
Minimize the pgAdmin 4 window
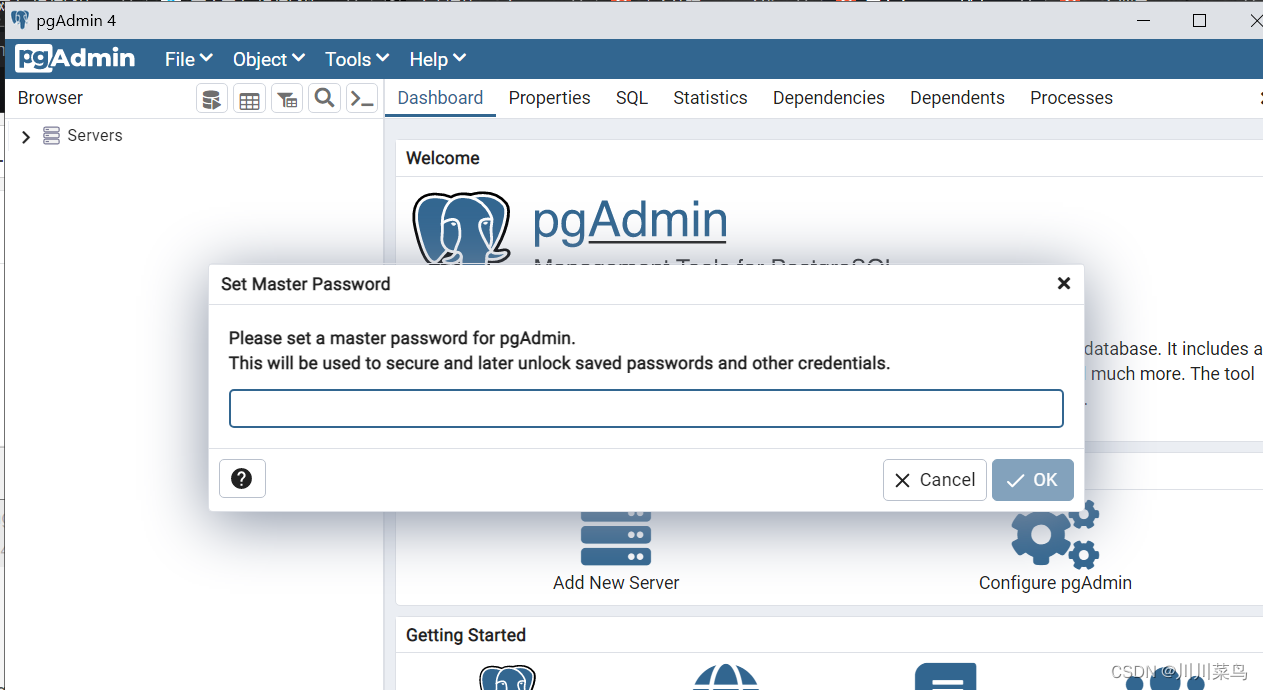click(x=1142, y=20)
